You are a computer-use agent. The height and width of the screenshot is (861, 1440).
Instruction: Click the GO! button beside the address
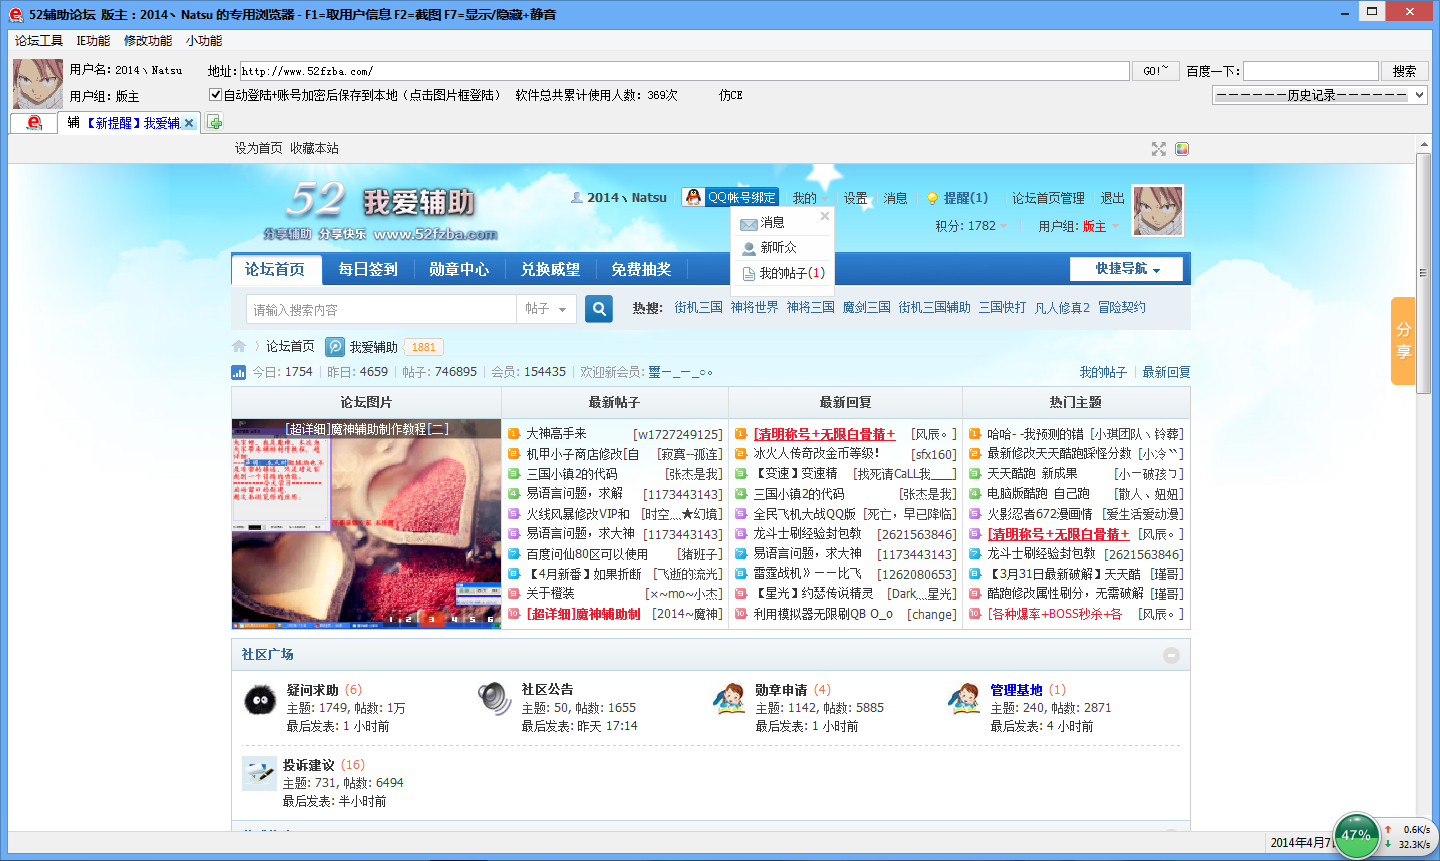coord(1155,71)
